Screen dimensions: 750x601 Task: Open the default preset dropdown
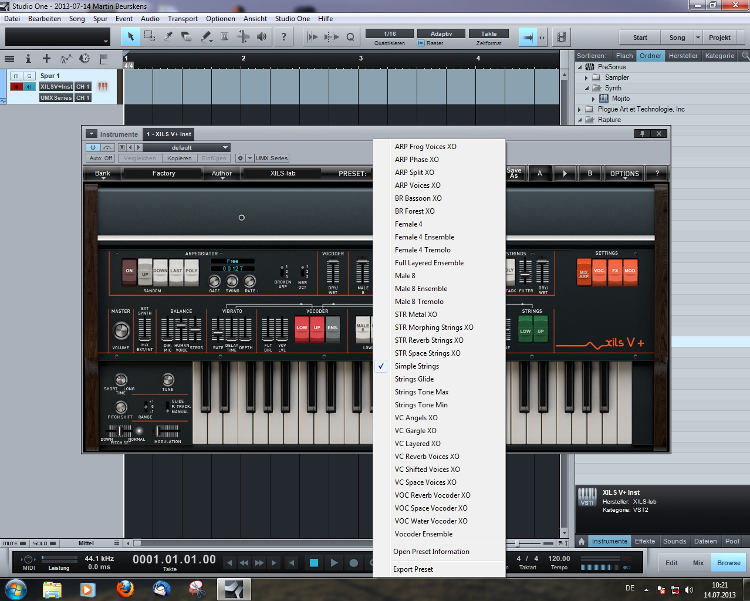point(187,147)
